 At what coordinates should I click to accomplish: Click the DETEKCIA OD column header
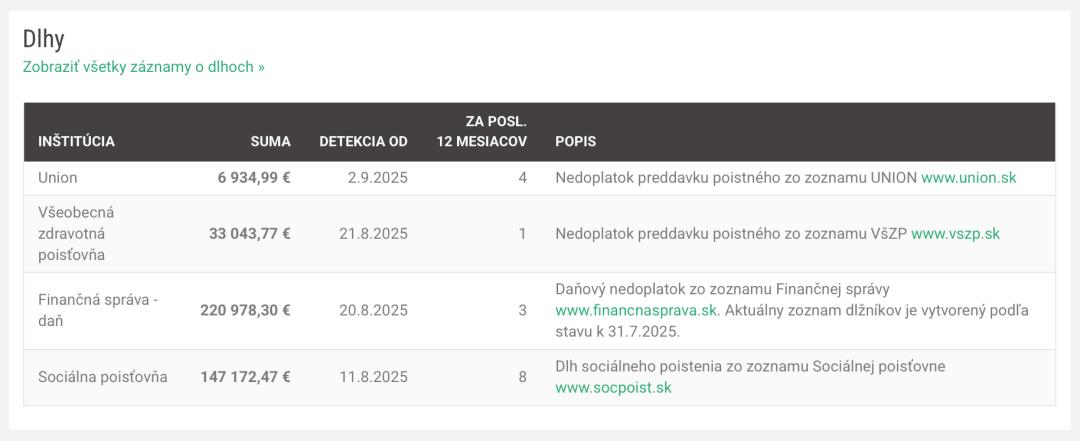pos(363,142)
